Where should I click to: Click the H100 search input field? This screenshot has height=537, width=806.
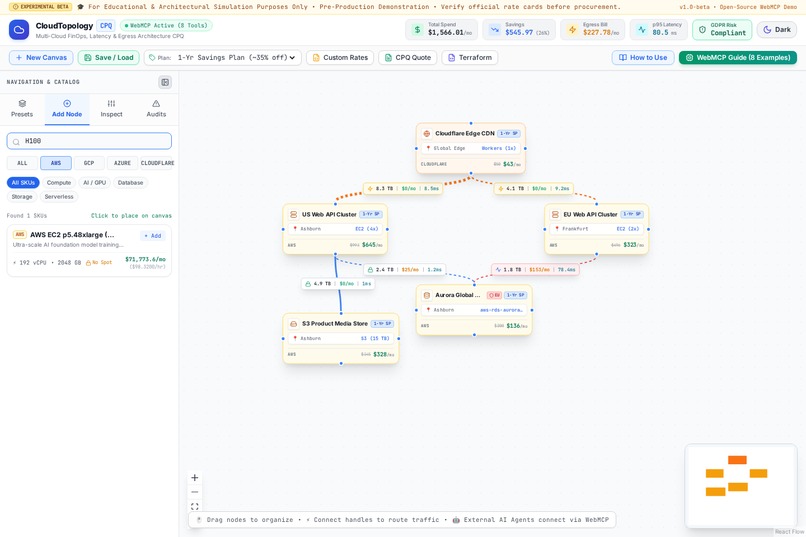(x=89, y=141)
